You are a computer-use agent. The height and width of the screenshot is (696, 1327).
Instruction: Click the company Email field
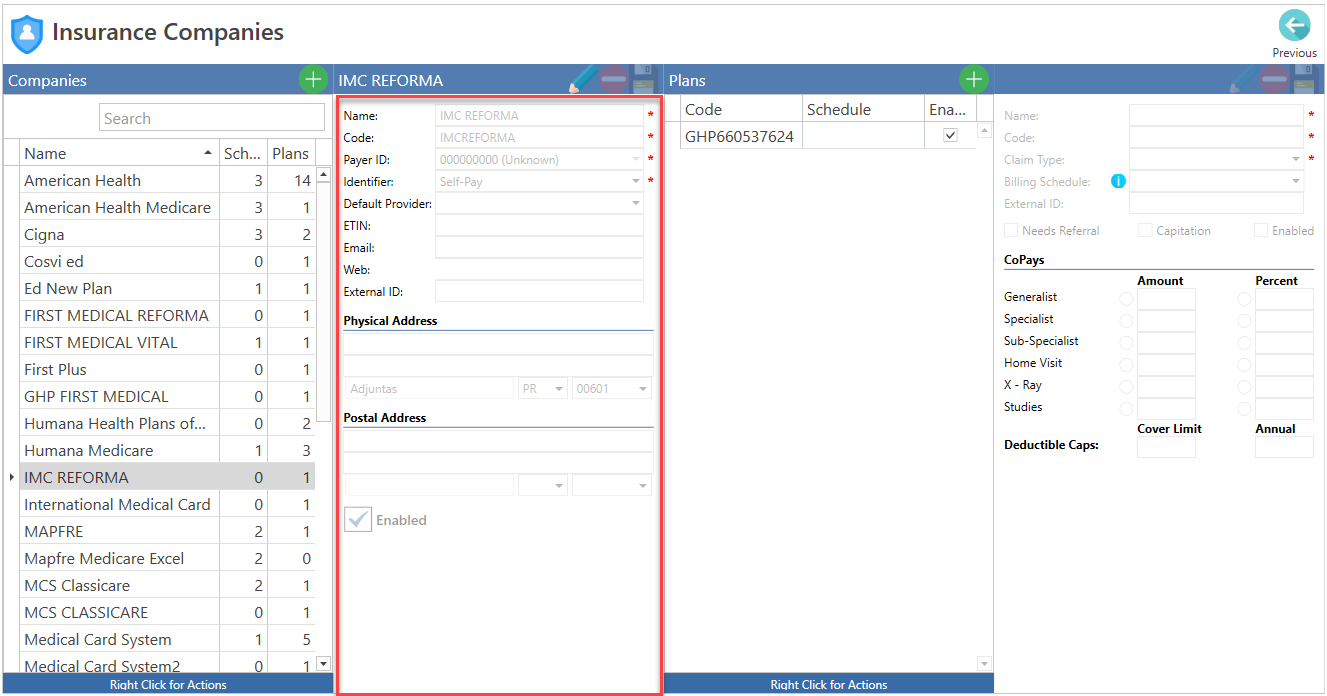click(539, 247)
